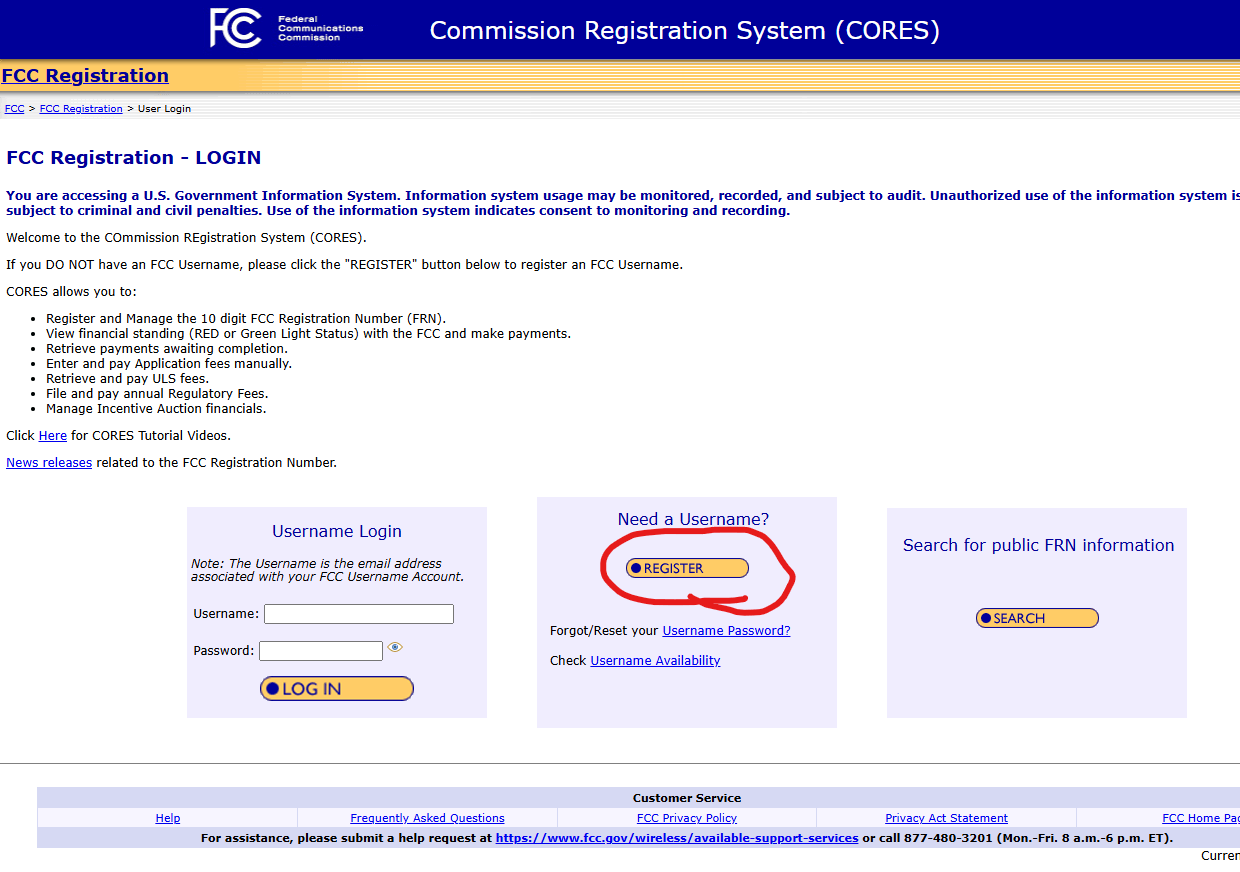1240x872 pixels.
Task: Click the 'Commission Registration System (CORES)' title
Action: pyautogui.click(x=685, y=31)
